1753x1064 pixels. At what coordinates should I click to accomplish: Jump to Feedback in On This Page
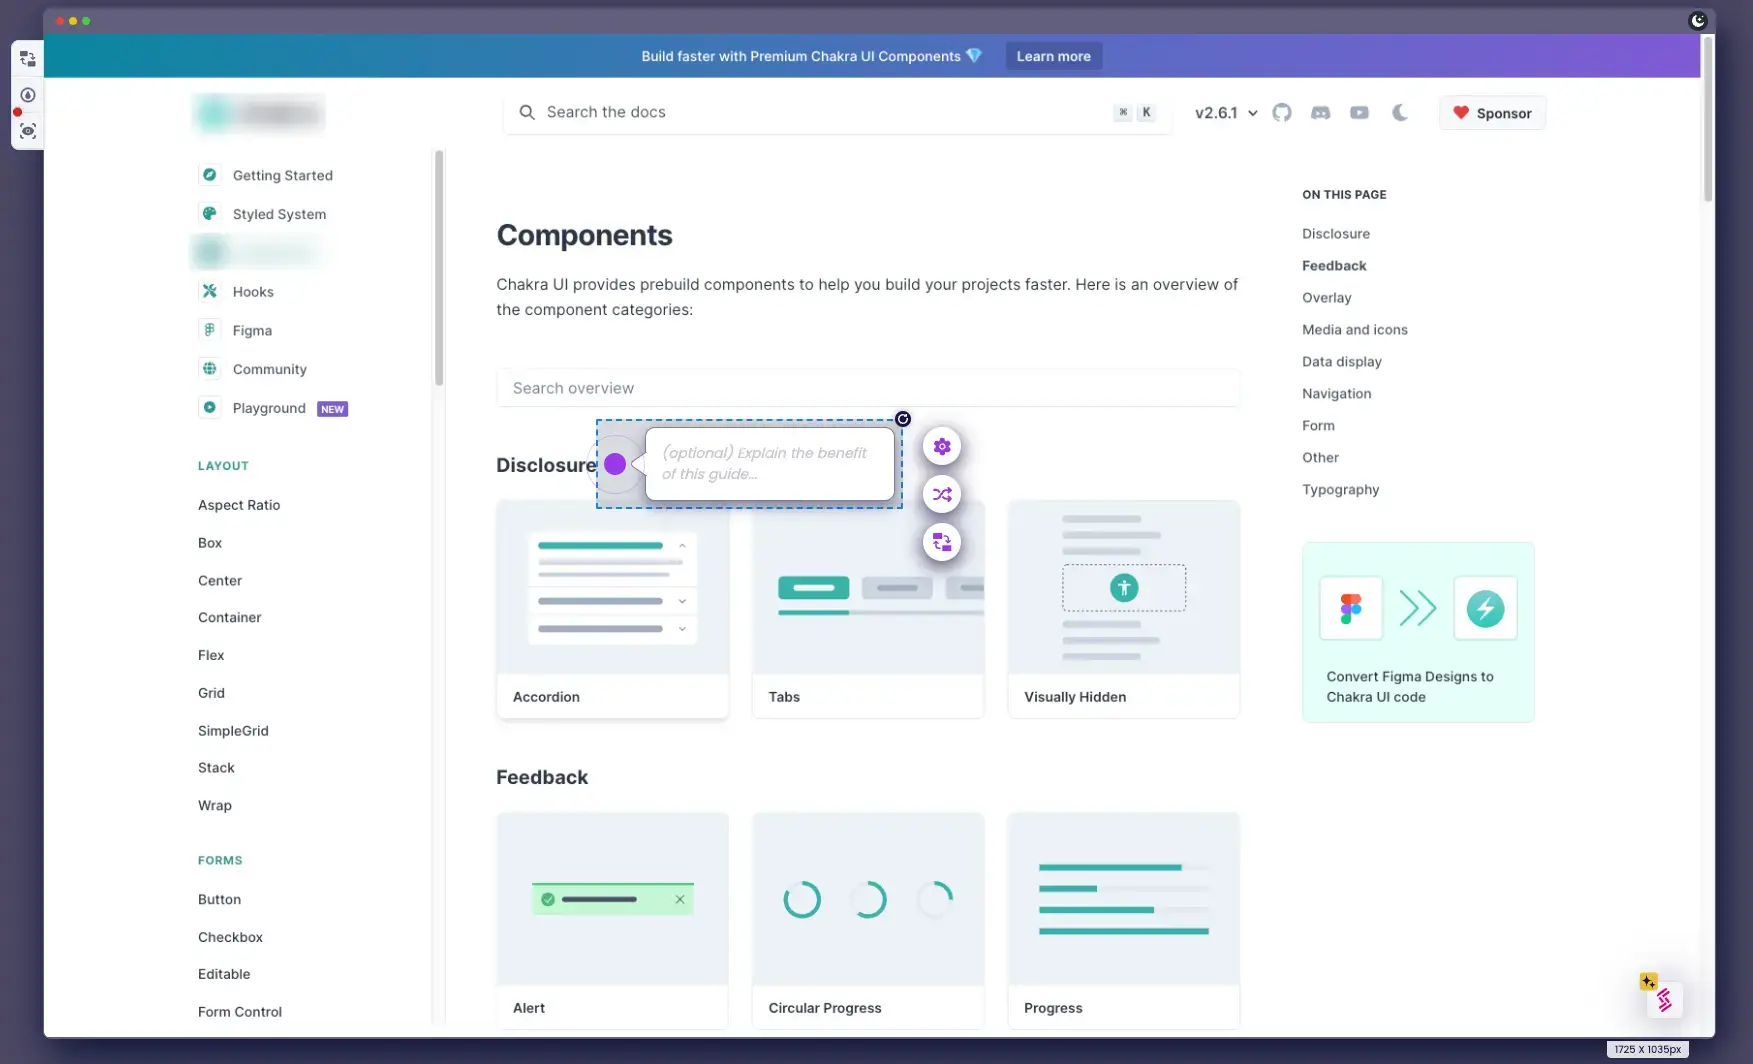pos(1334,266)
